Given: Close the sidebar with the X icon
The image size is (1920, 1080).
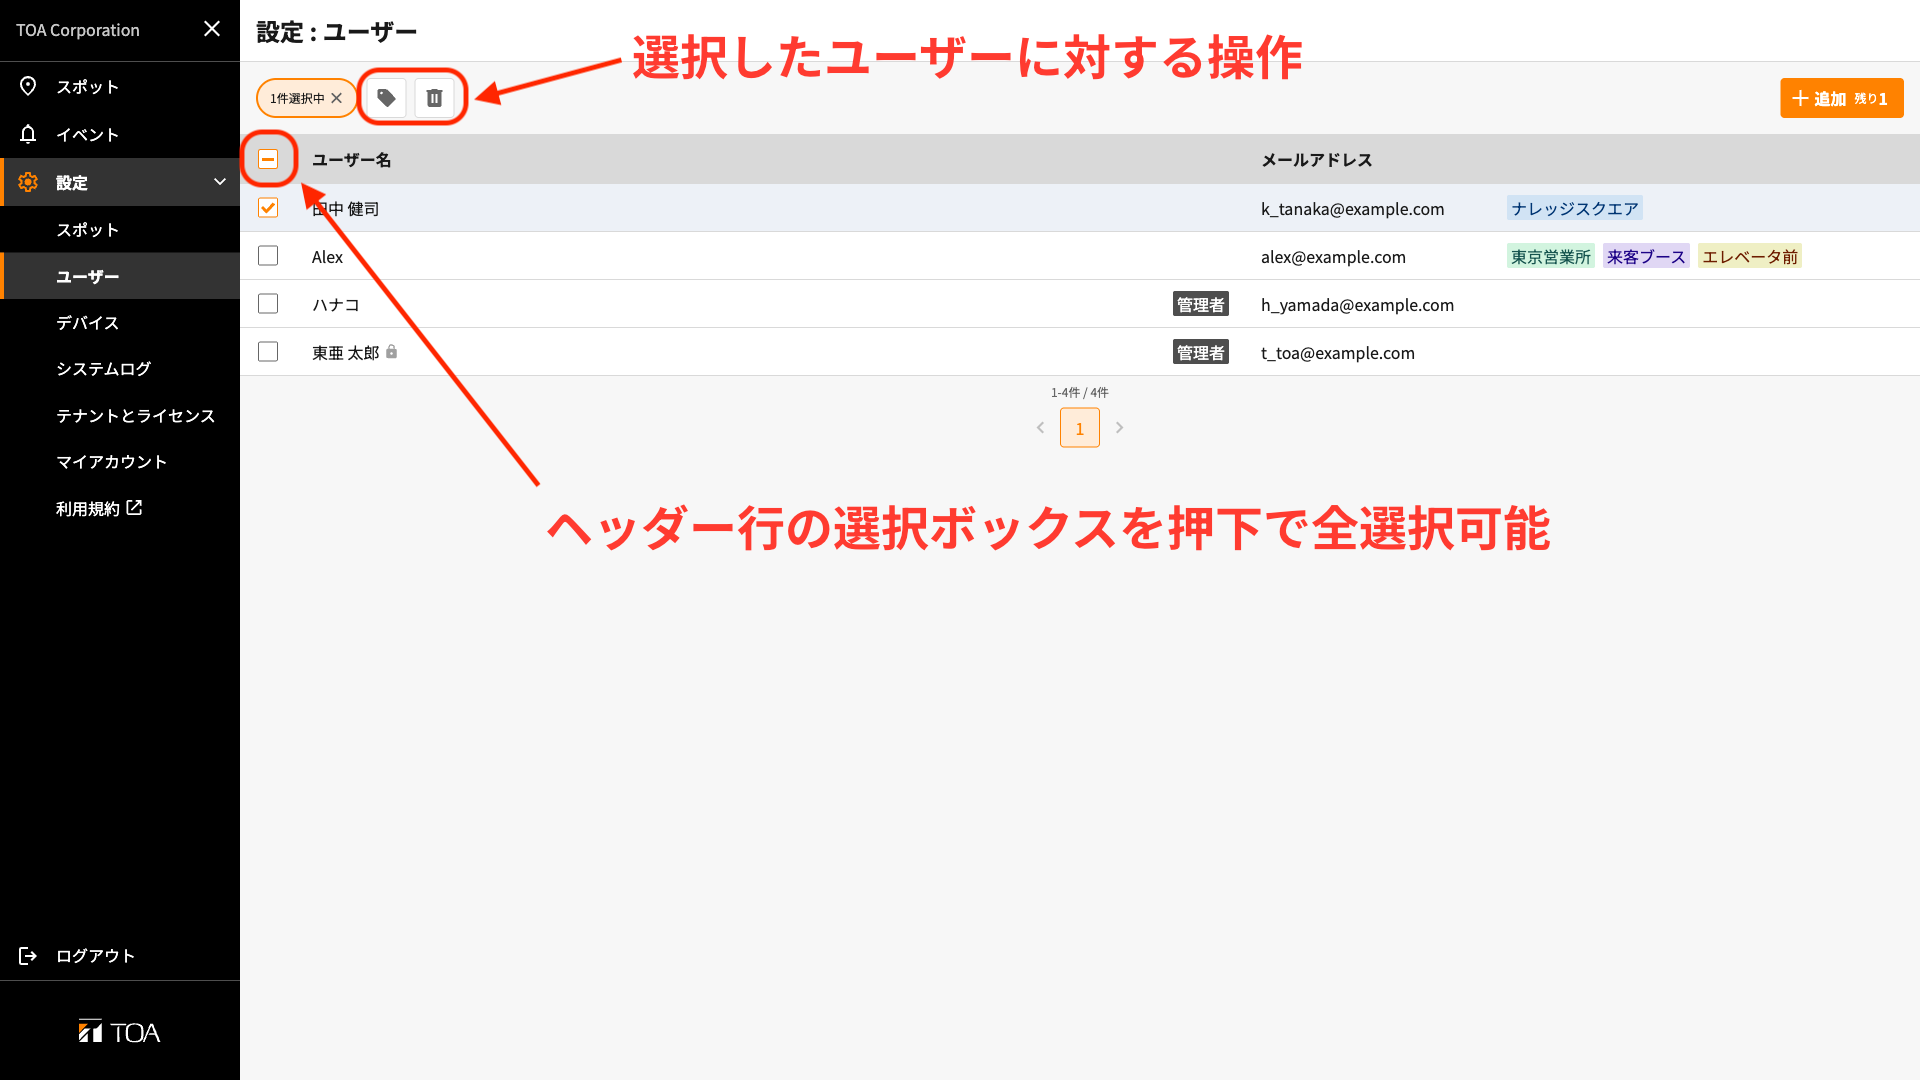Looking at the screenshot, I should [x=212, y=29].
